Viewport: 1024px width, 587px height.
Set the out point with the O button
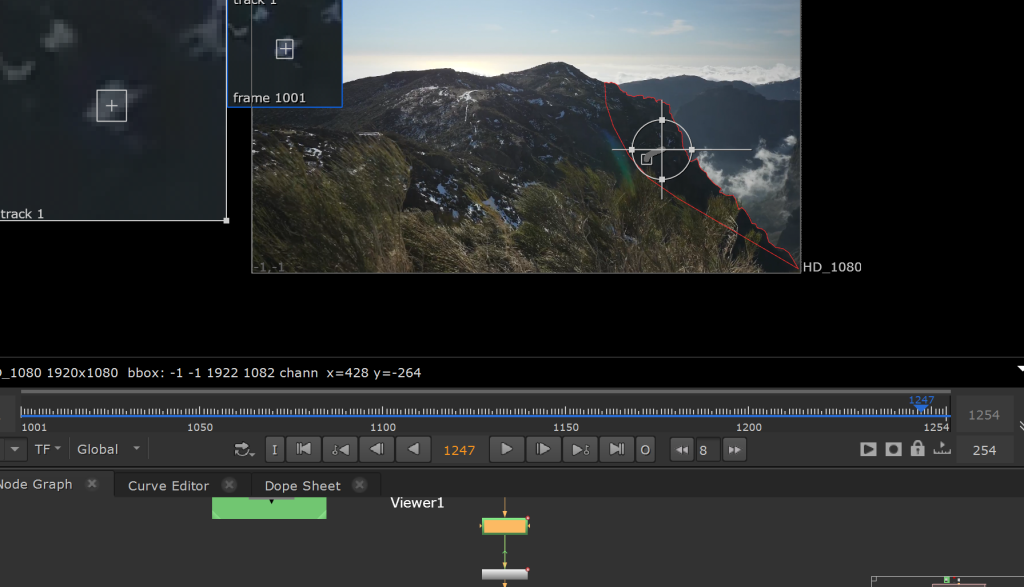(645, 450)
